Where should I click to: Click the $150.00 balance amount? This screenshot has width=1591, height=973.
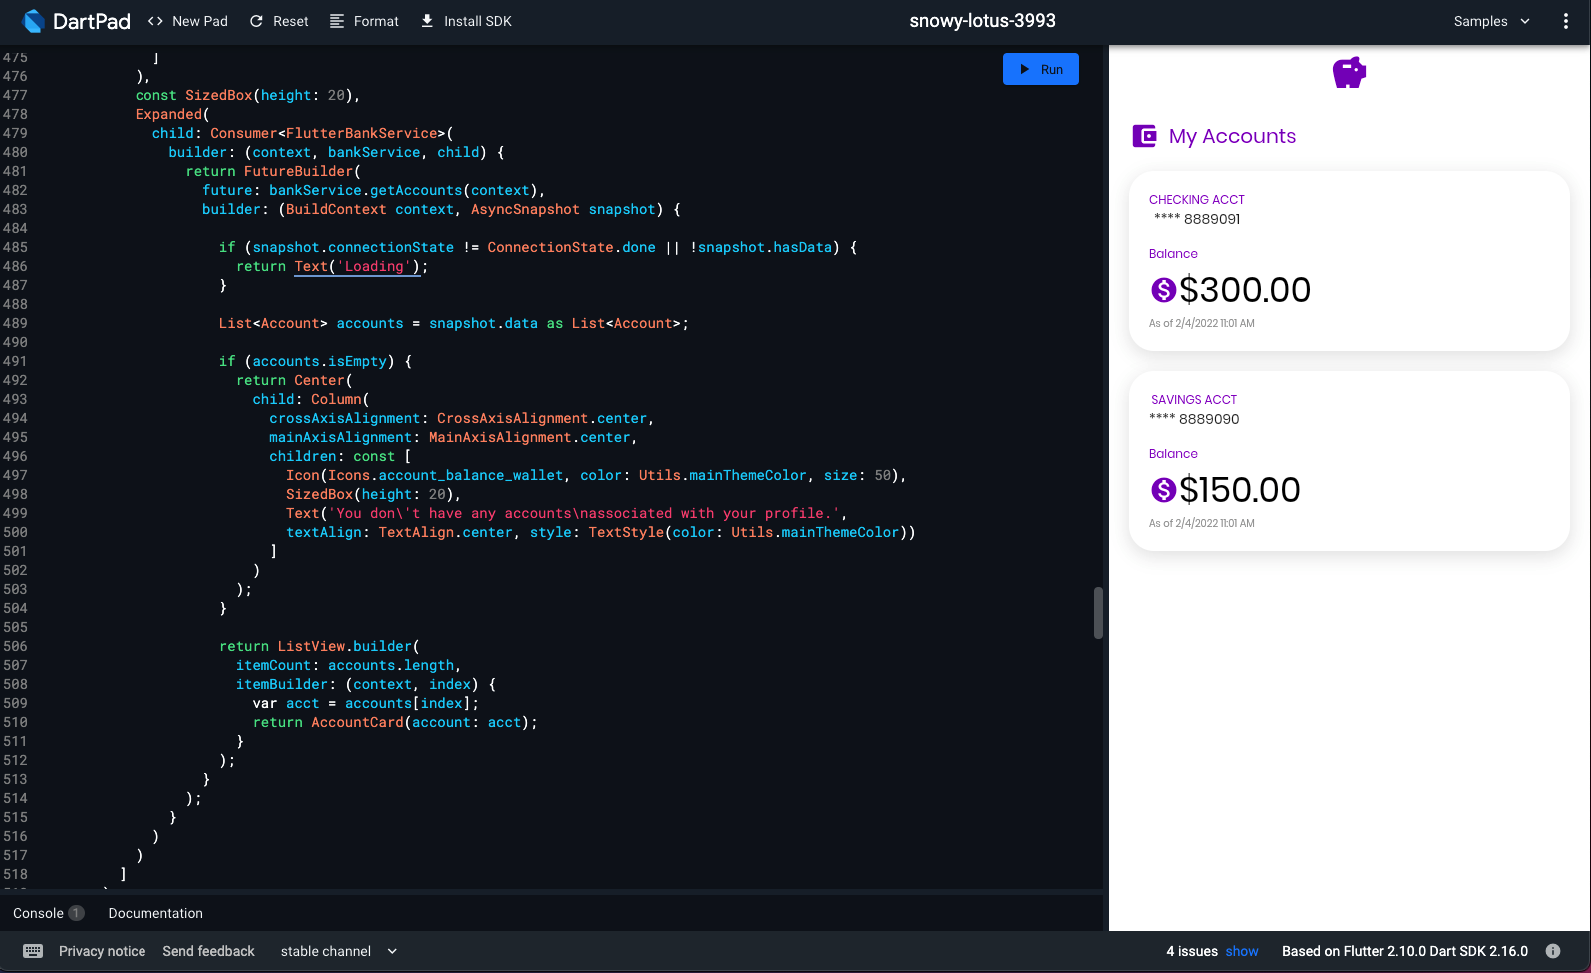click(1240, 490)
